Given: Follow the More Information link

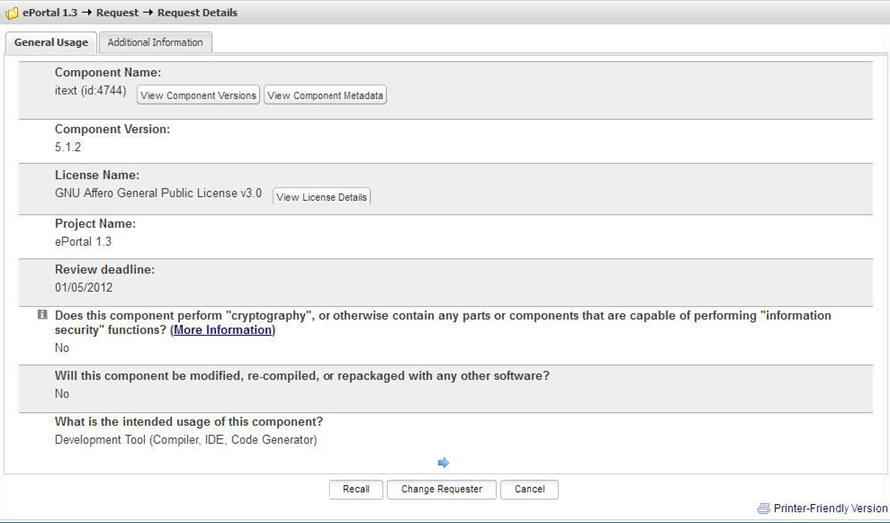Looking at the screenshot, I should click(222, 330).
